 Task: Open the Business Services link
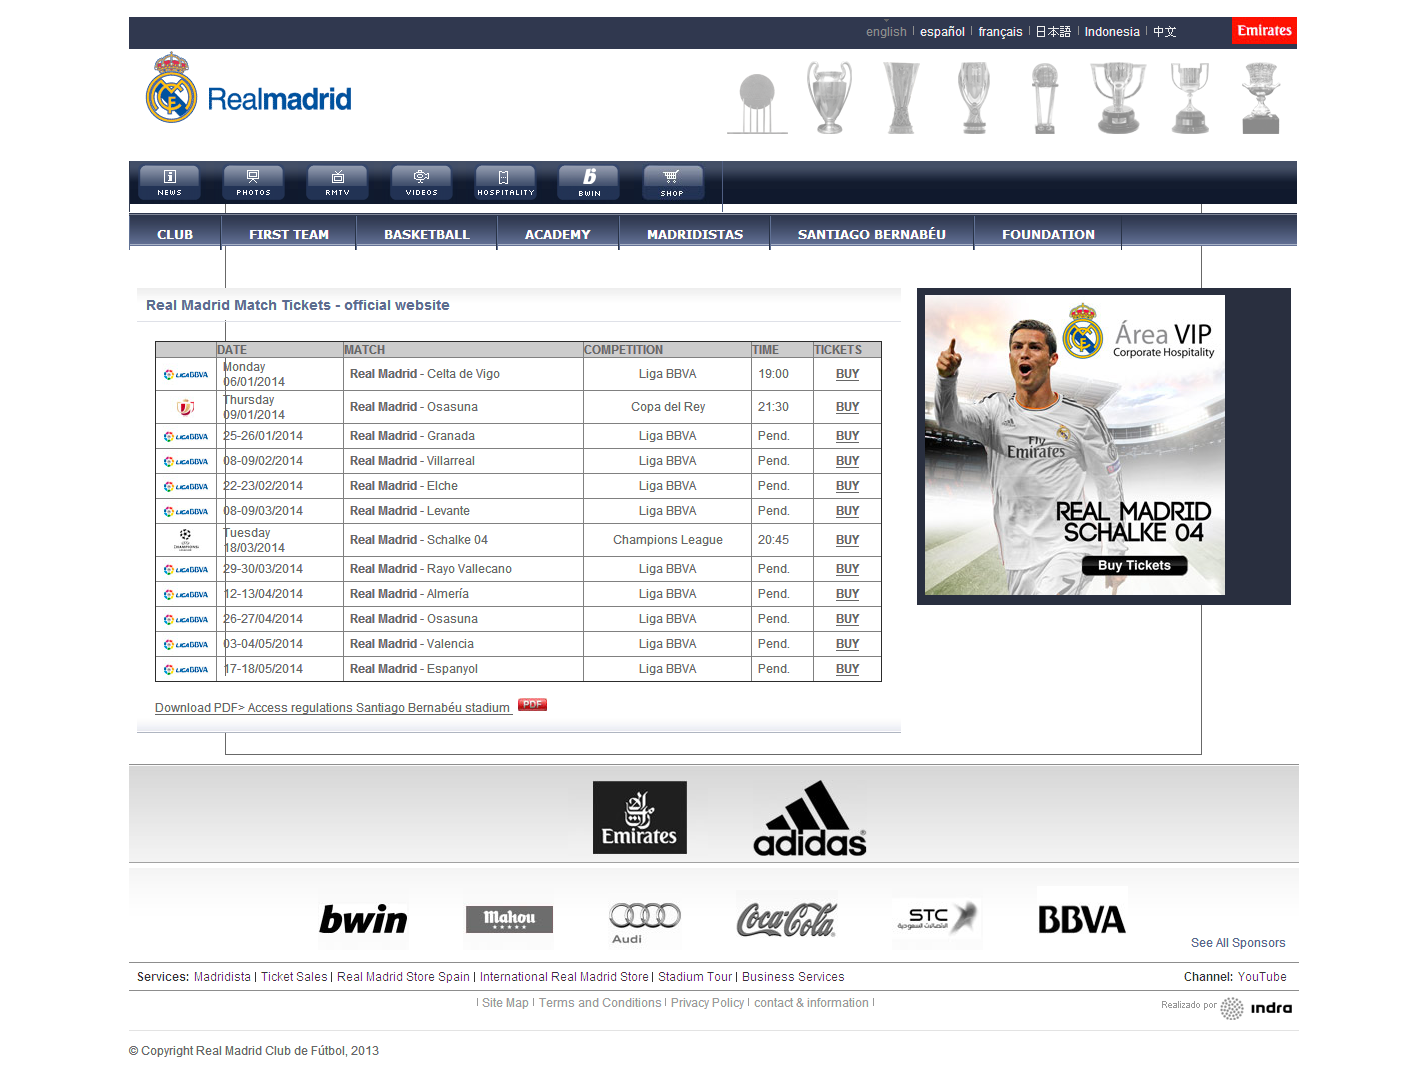coord(793,977)
